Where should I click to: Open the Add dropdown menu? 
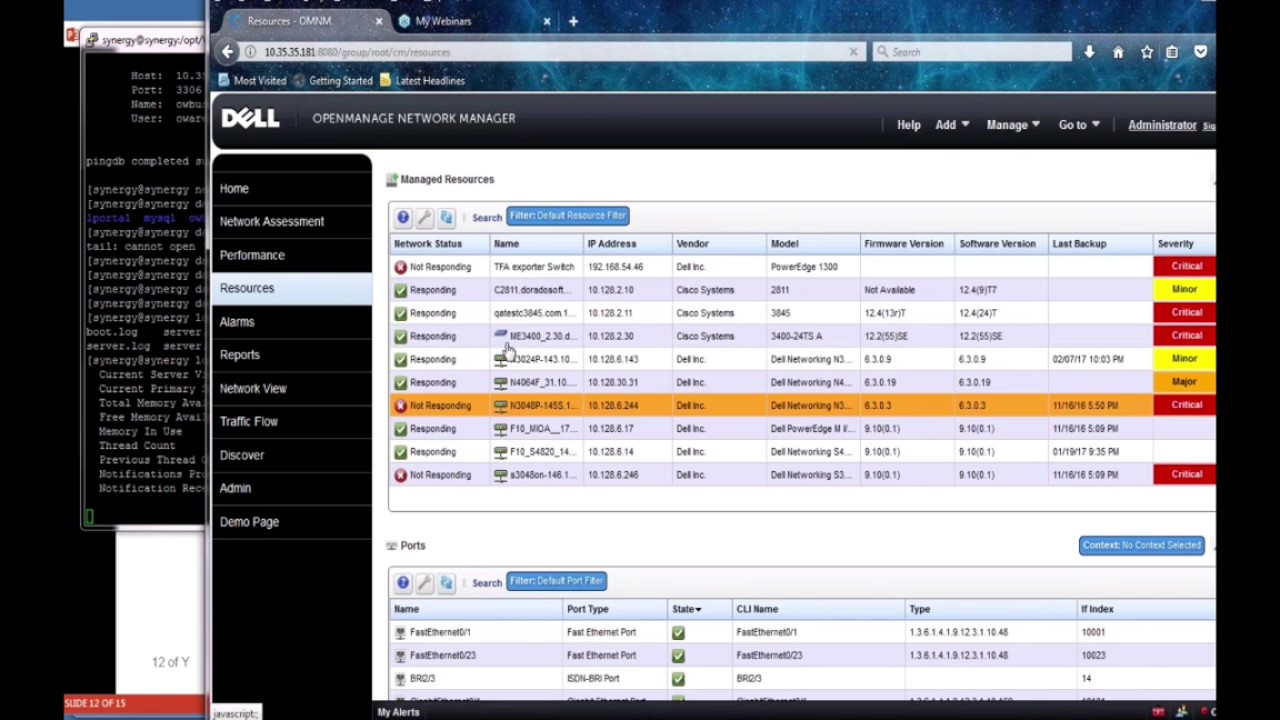(951, 125)
